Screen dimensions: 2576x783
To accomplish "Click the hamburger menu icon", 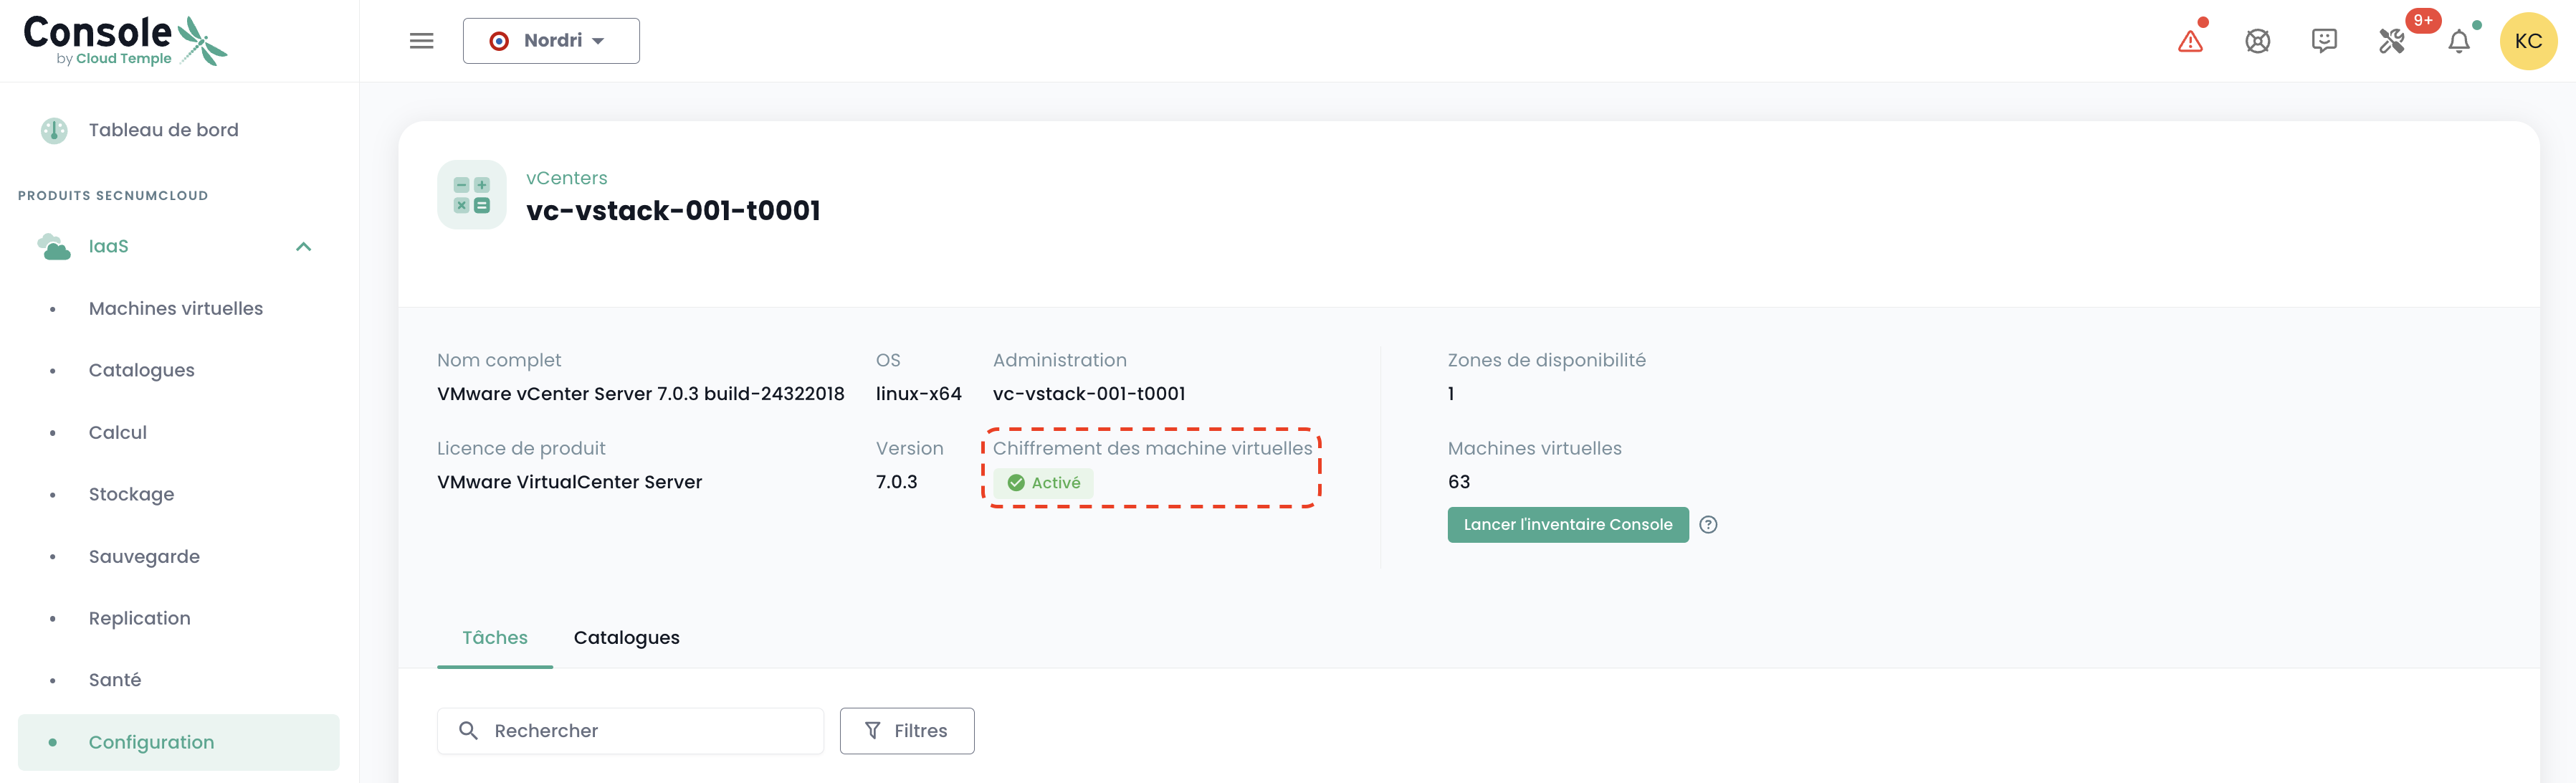I will [x=421, y=41].
